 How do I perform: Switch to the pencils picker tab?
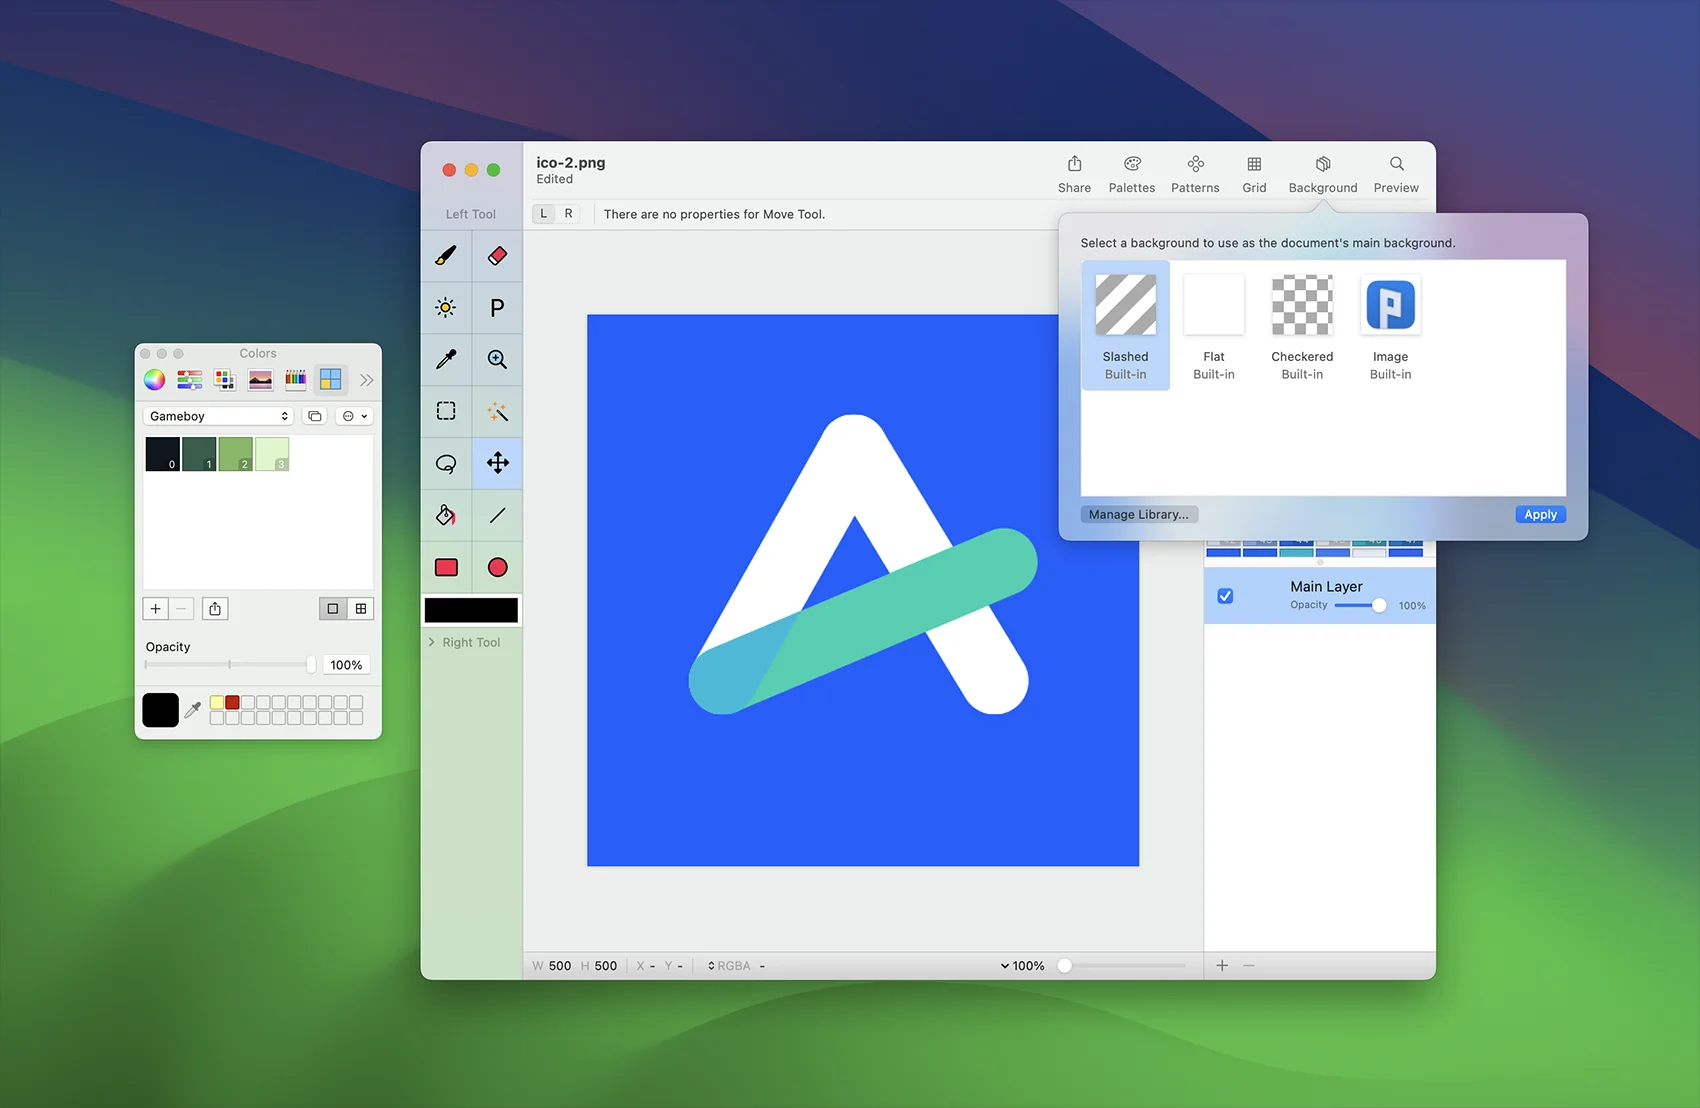[295, 380]
